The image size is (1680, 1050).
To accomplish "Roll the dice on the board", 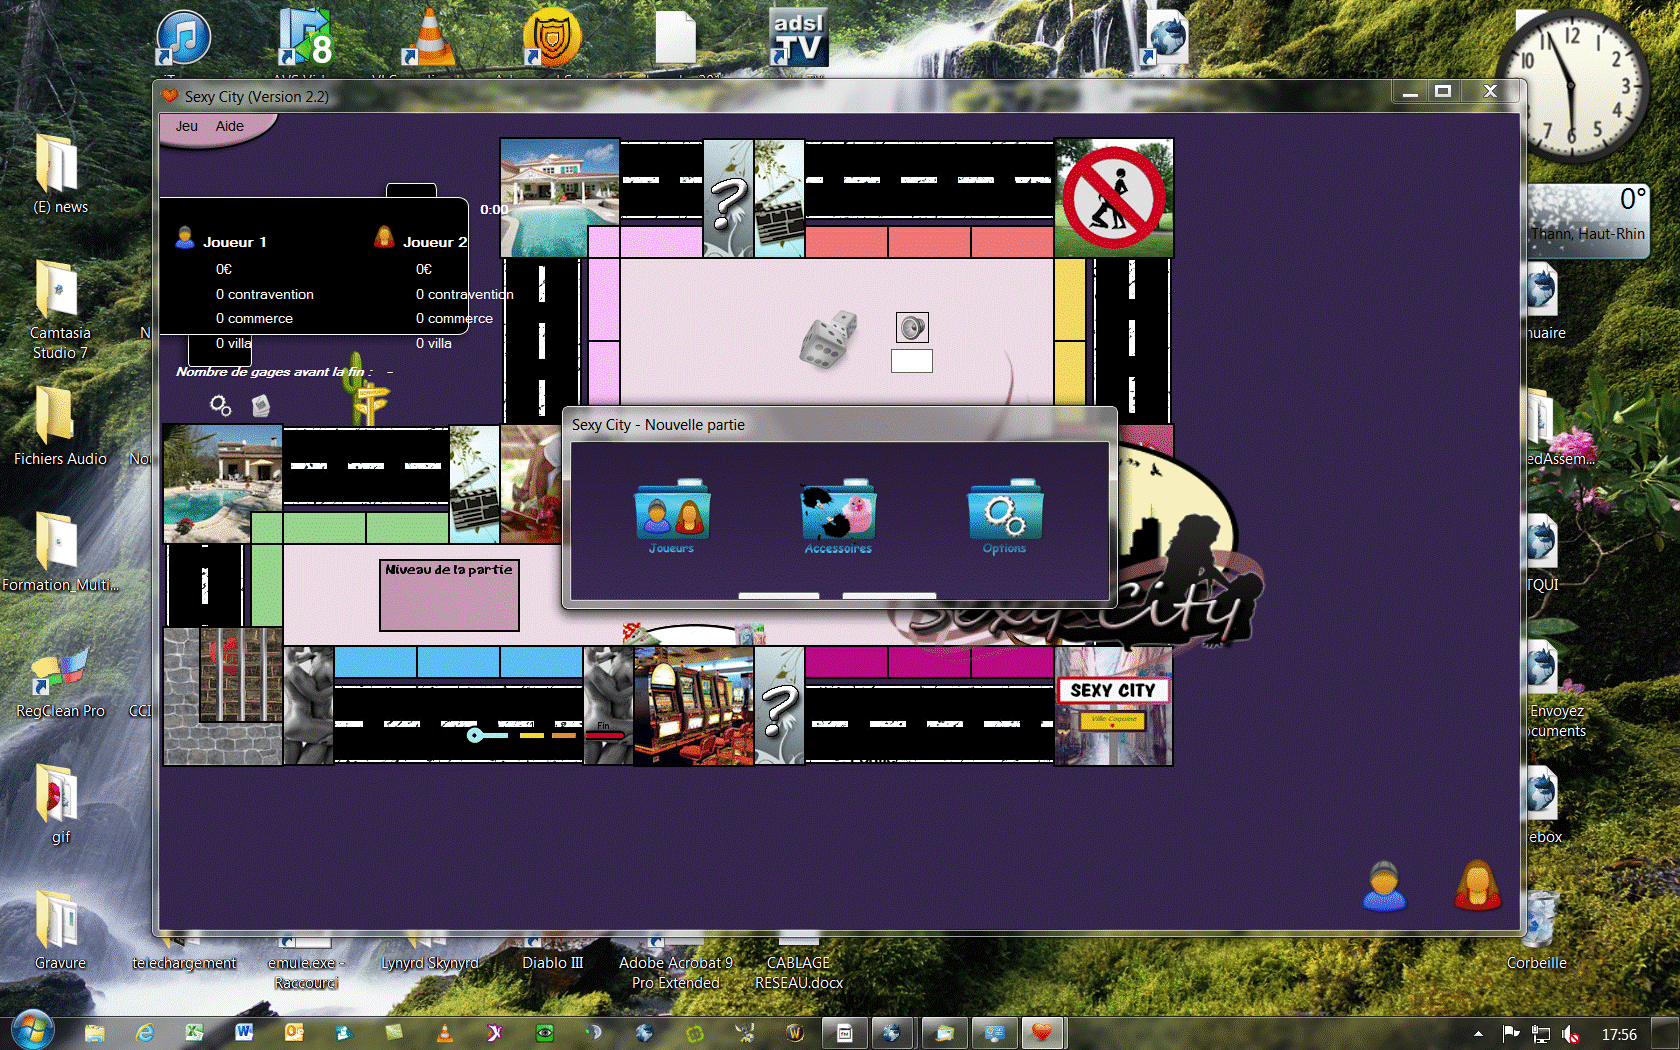I will click(x=828, y=341).
